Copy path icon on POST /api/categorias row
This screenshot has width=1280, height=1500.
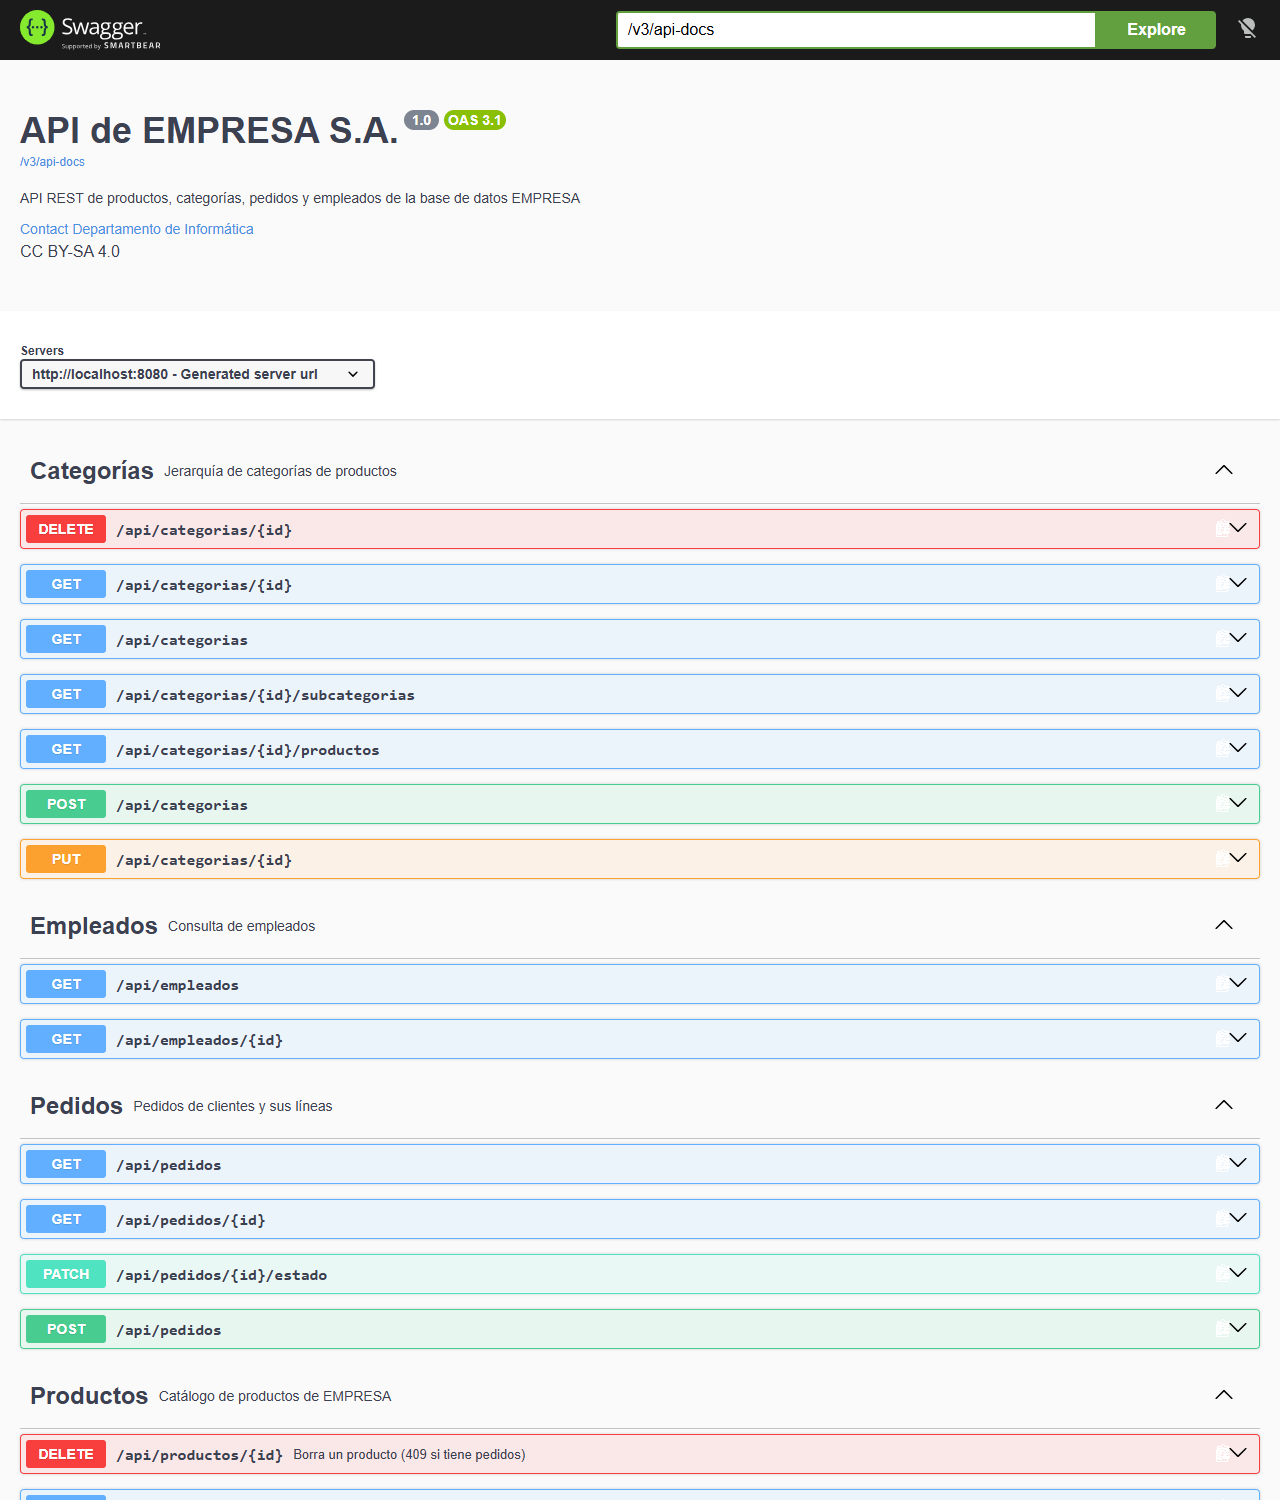coord(1222,804)
